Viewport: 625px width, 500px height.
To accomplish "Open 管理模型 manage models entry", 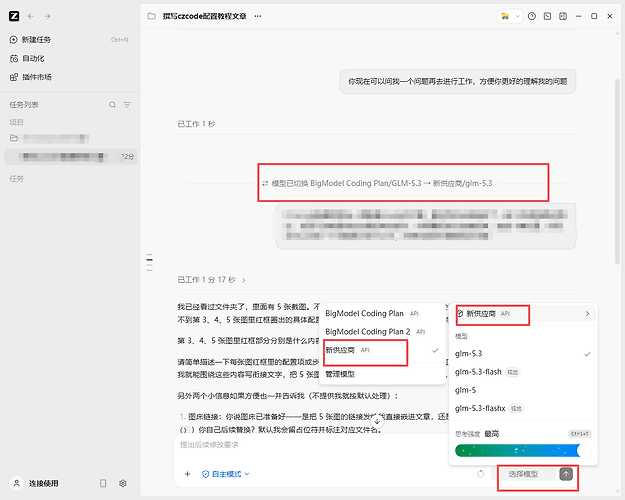I will coord(382,374).
